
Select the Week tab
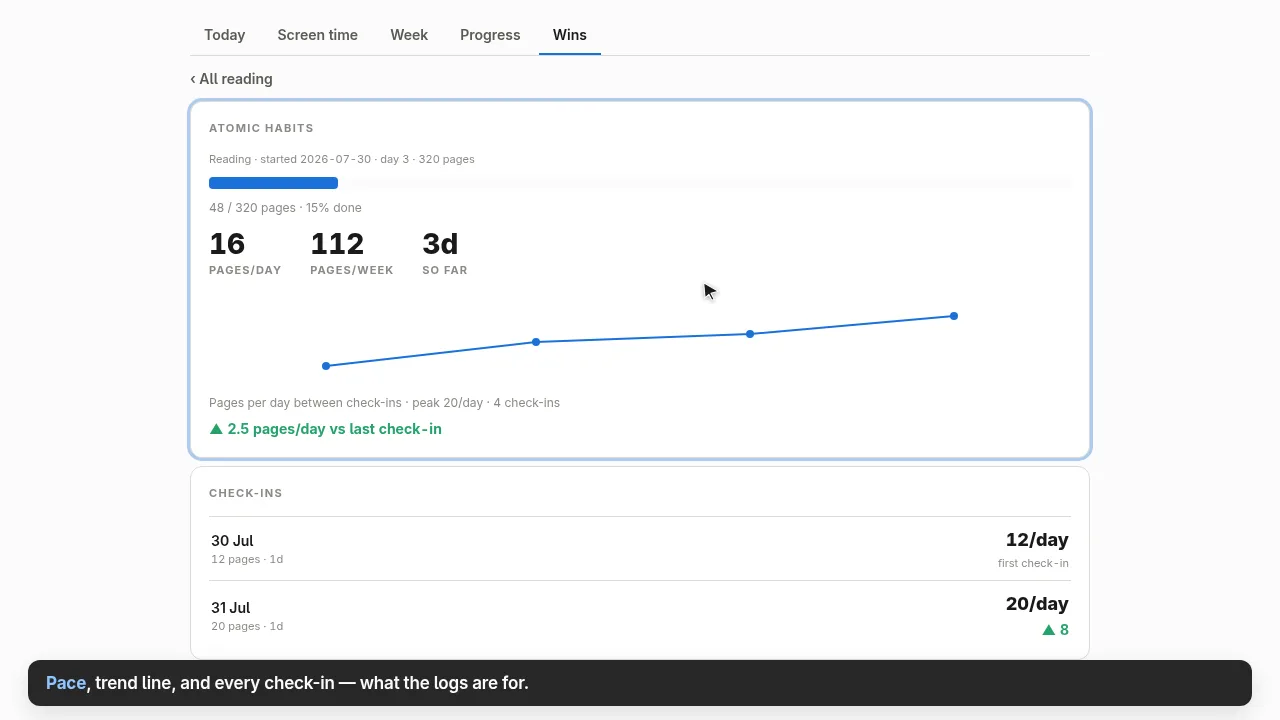(409, 35)
